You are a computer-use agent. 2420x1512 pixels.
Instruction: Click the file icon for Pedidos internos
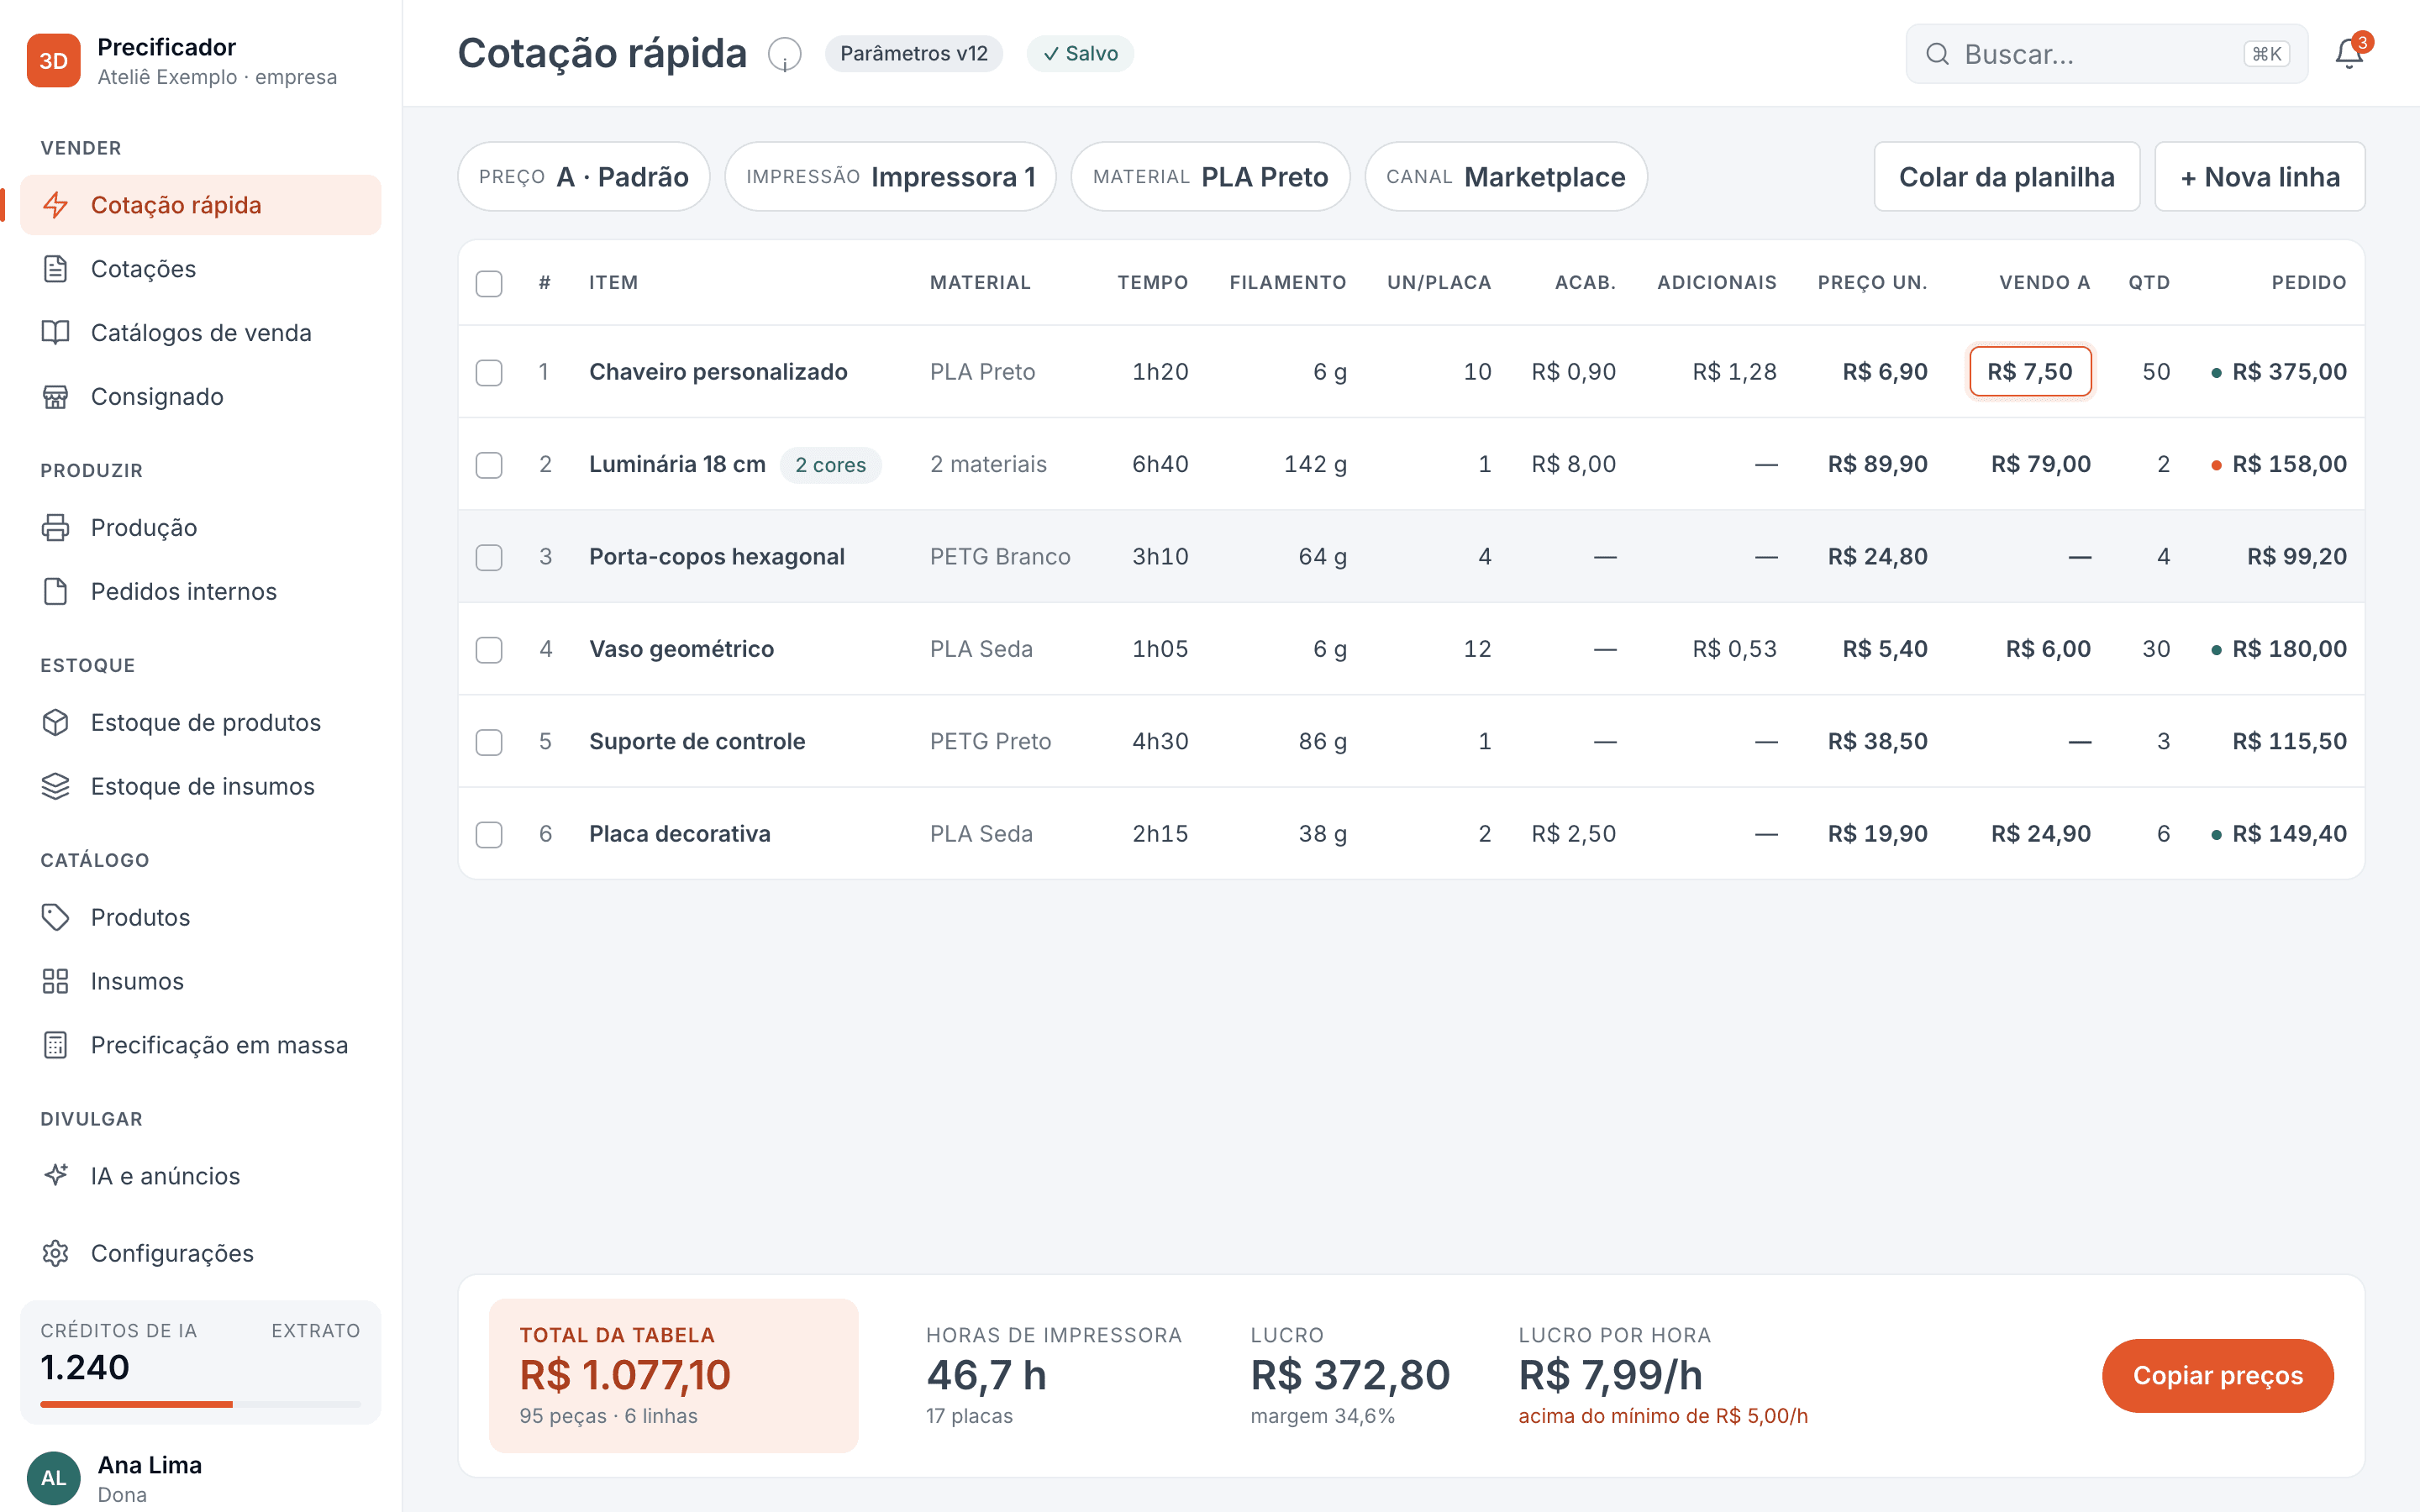pyautogui.click(x=56, y=592)
